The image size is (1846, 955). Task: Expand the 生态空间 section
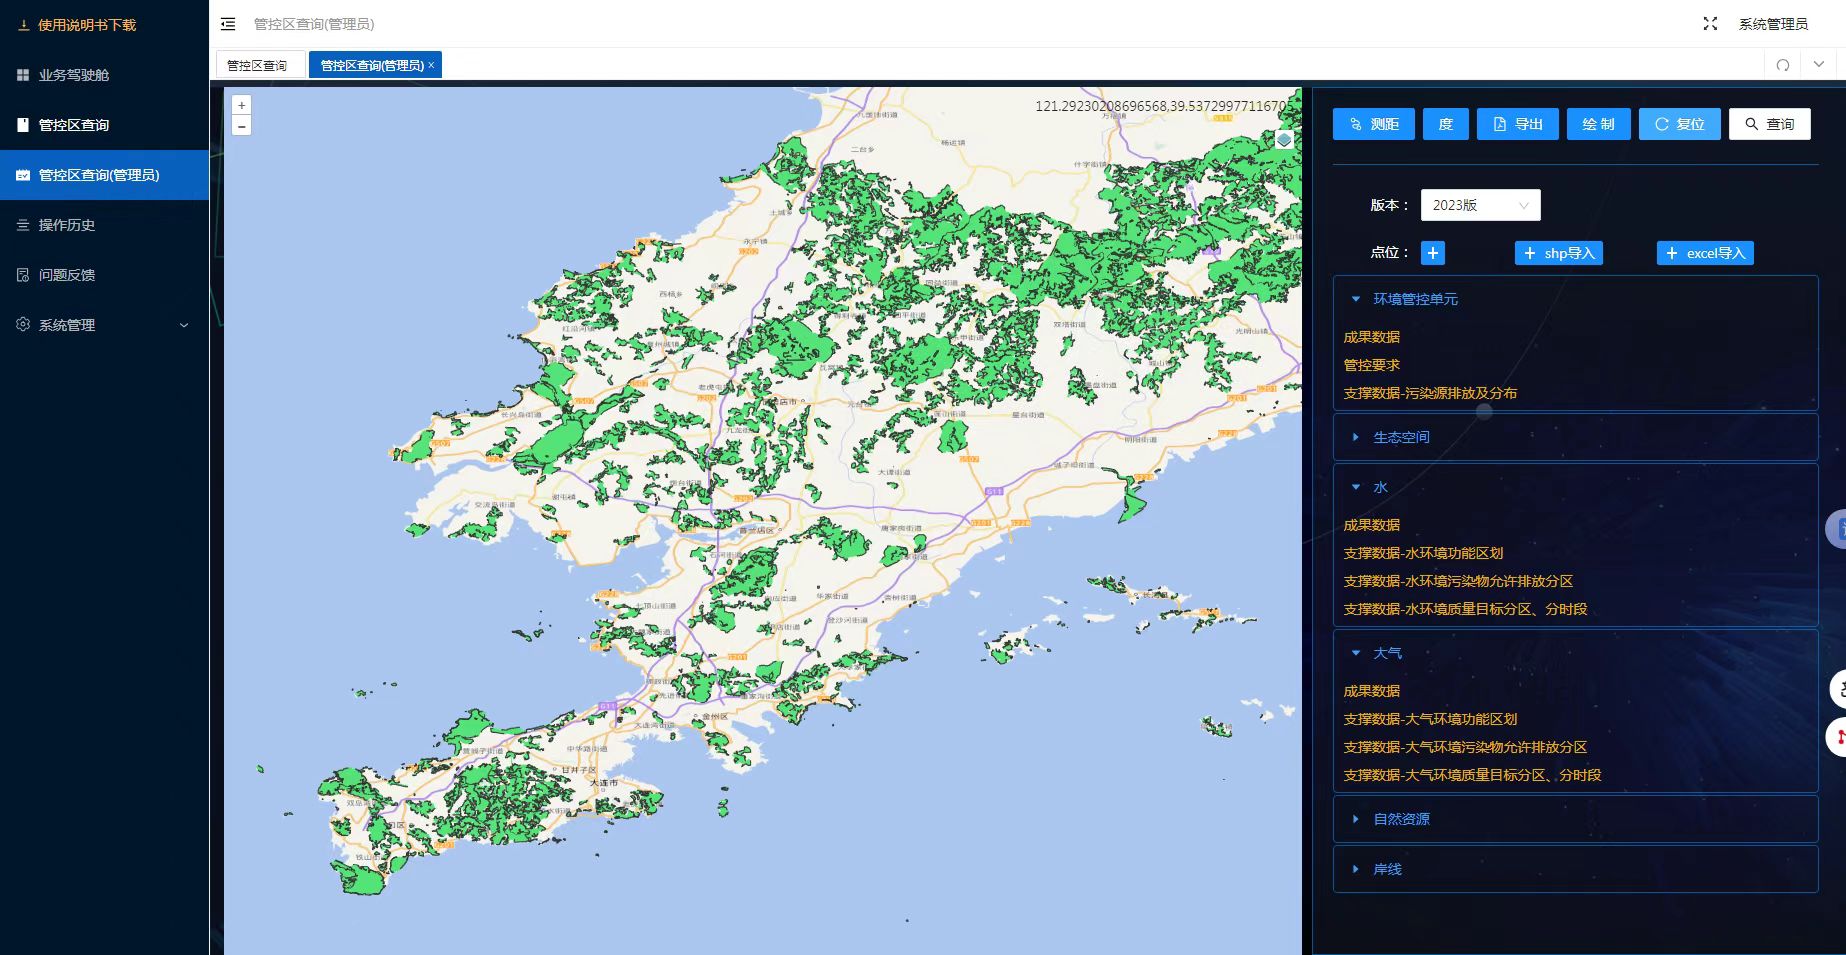(x=1401, y=437)
